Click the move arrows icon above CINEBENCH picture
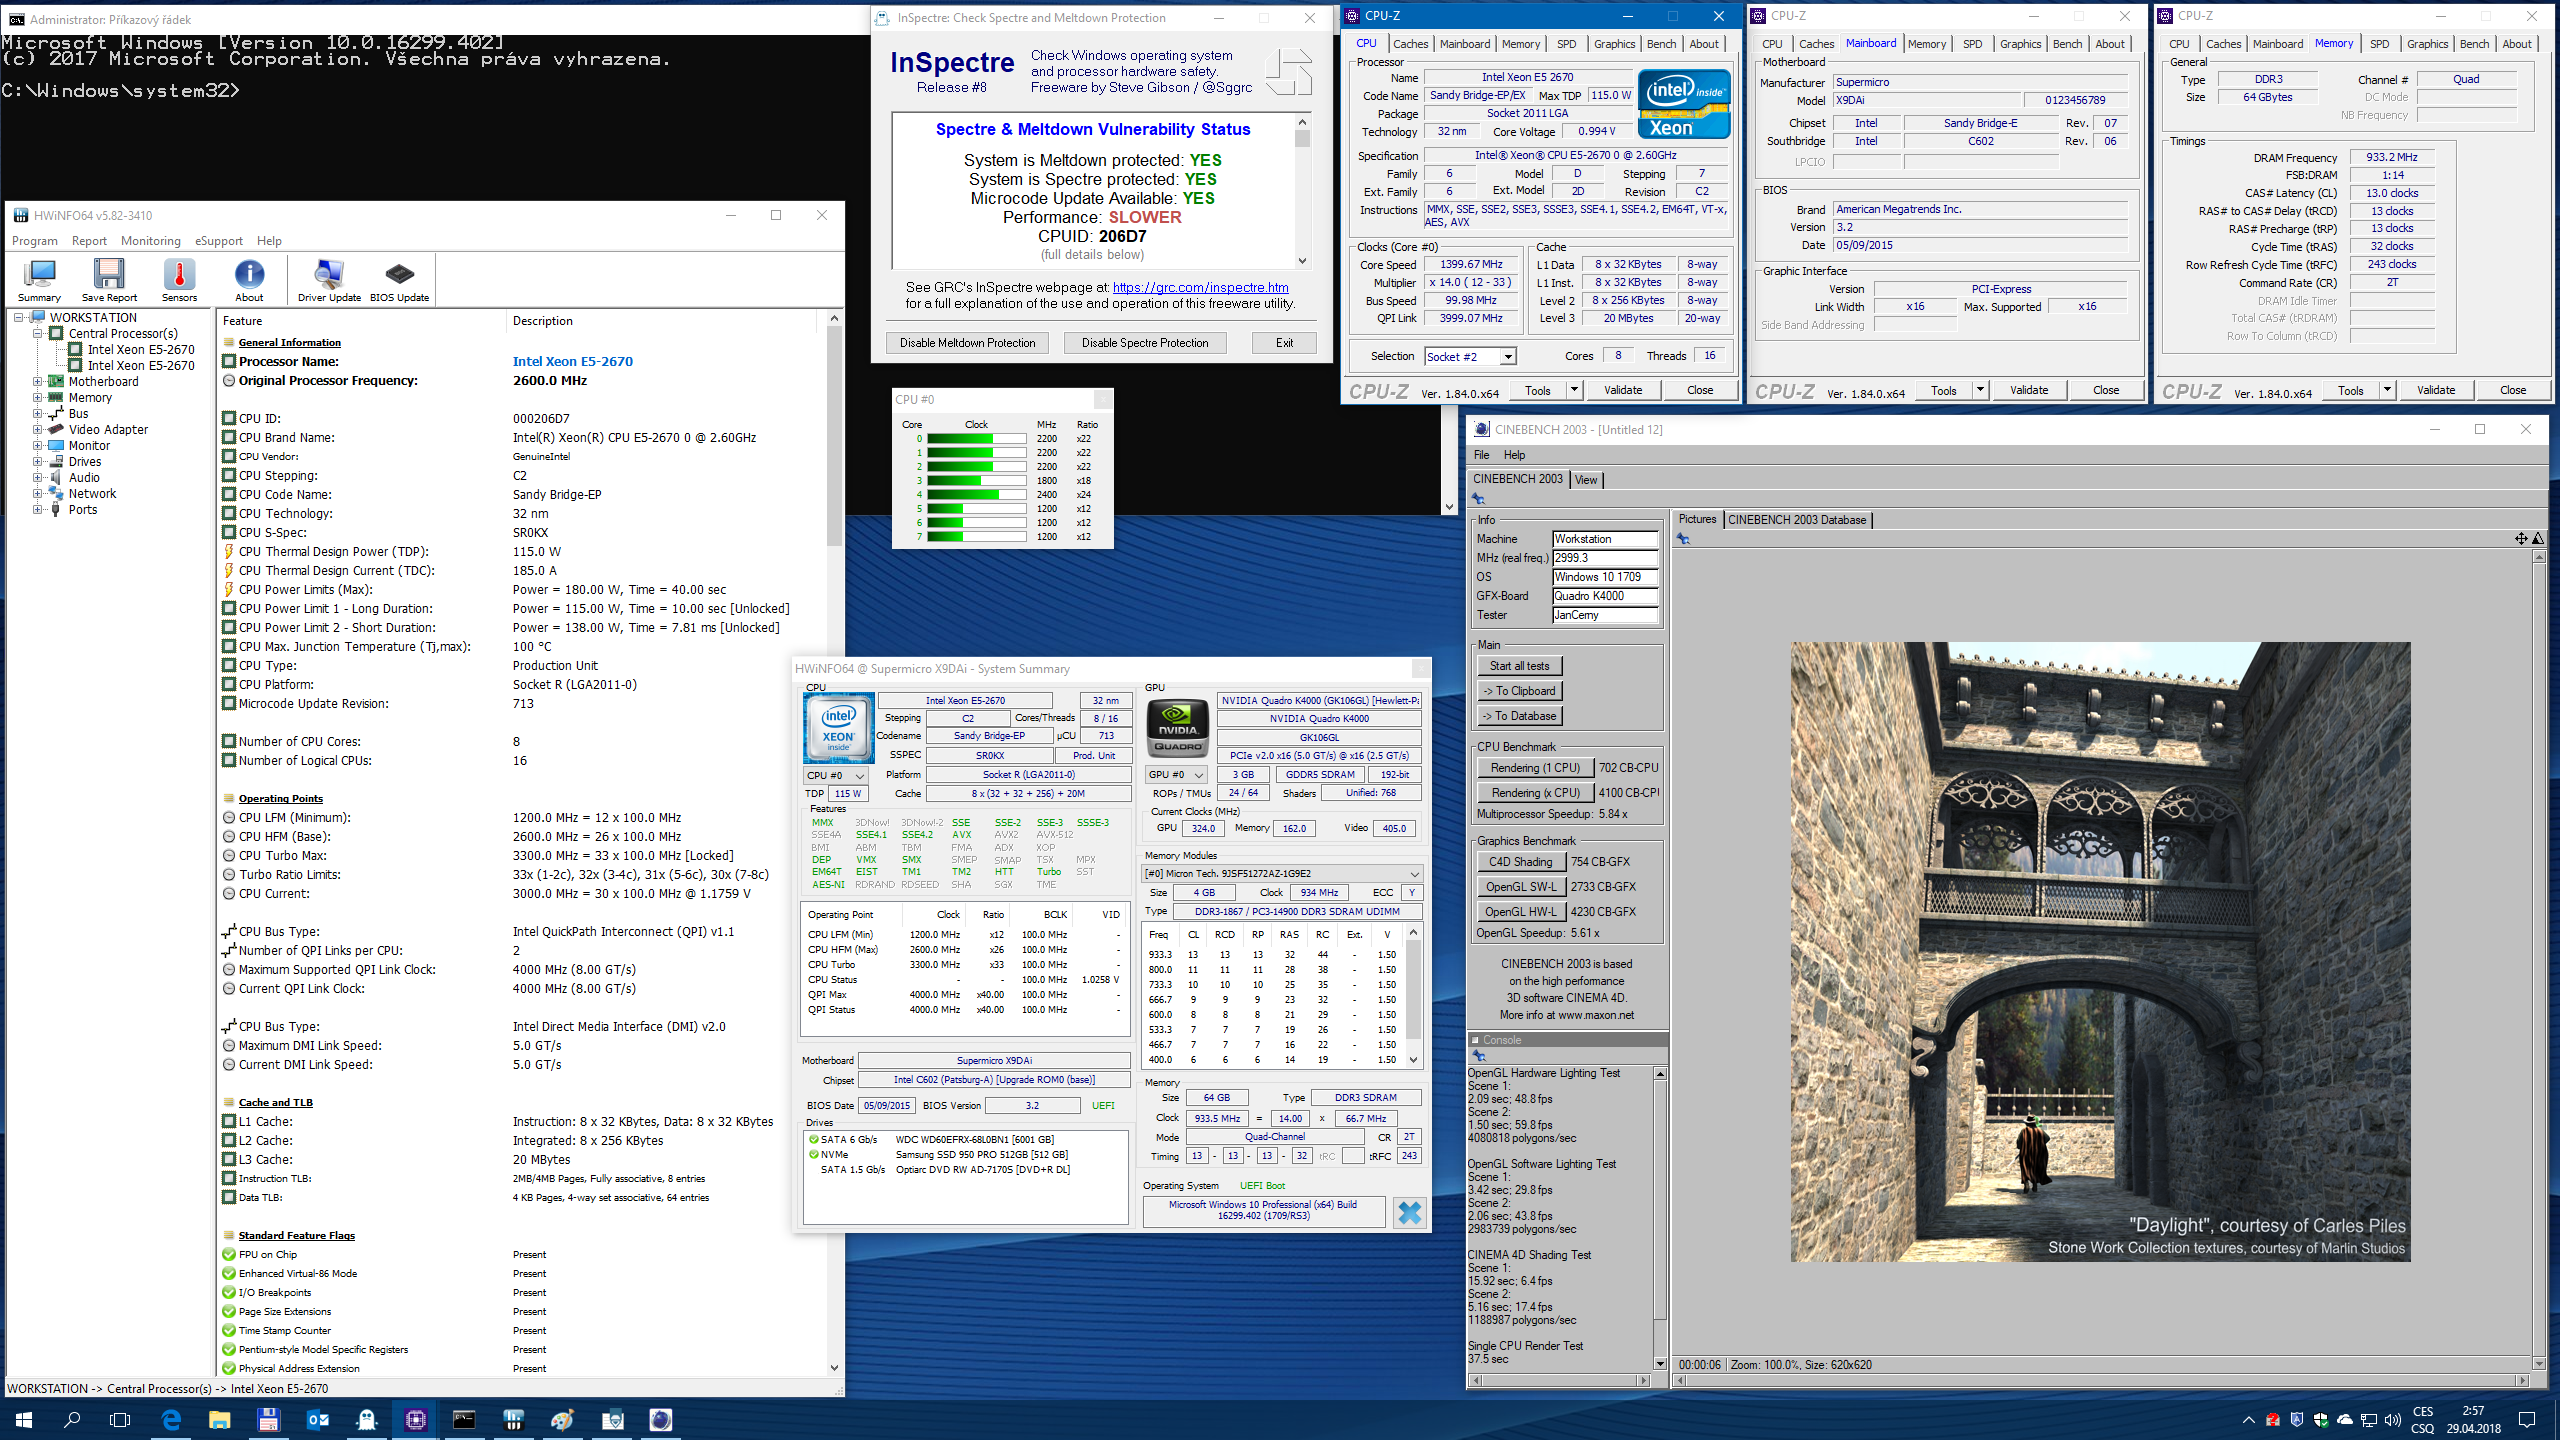2560x1440 pixels. point(2521,538)
